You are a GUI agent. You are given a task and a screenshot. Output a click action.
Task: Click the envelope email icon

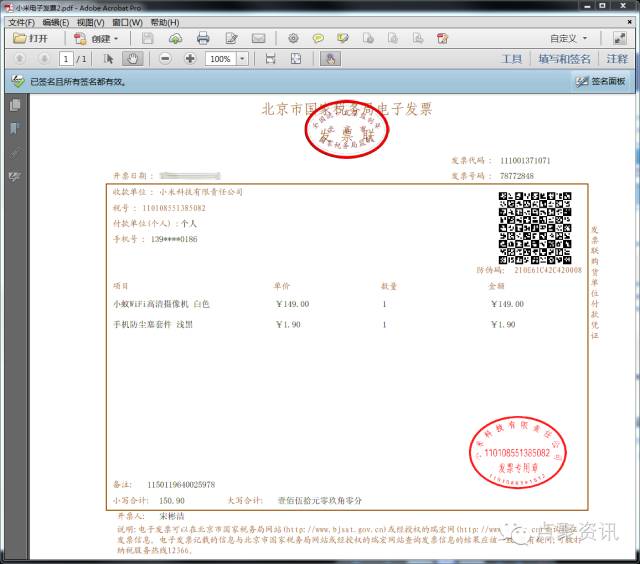tap(258, 38)
